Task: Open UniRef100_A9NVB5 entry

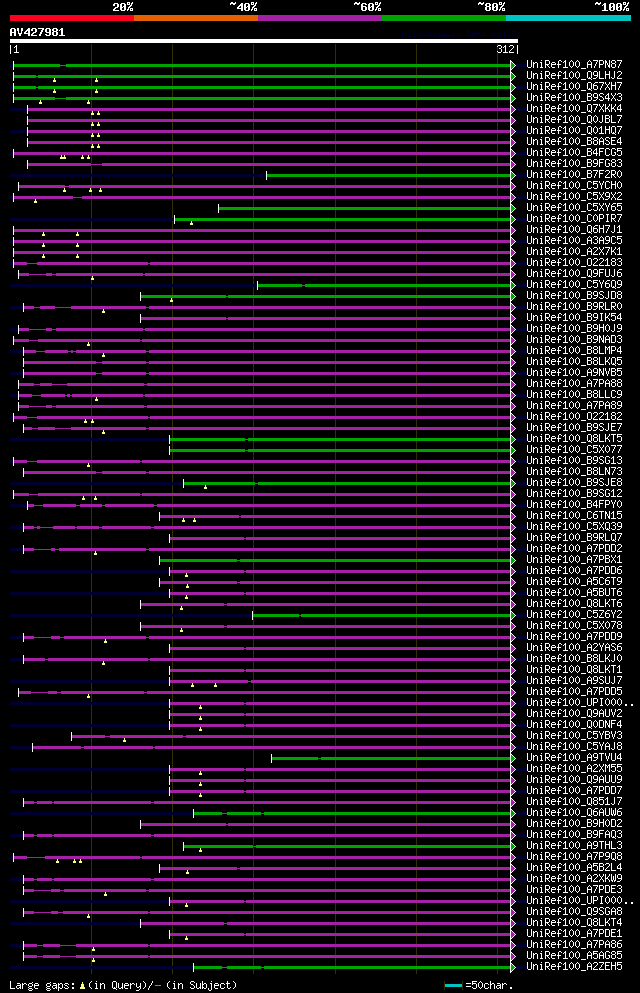Action: pos(574,373)
